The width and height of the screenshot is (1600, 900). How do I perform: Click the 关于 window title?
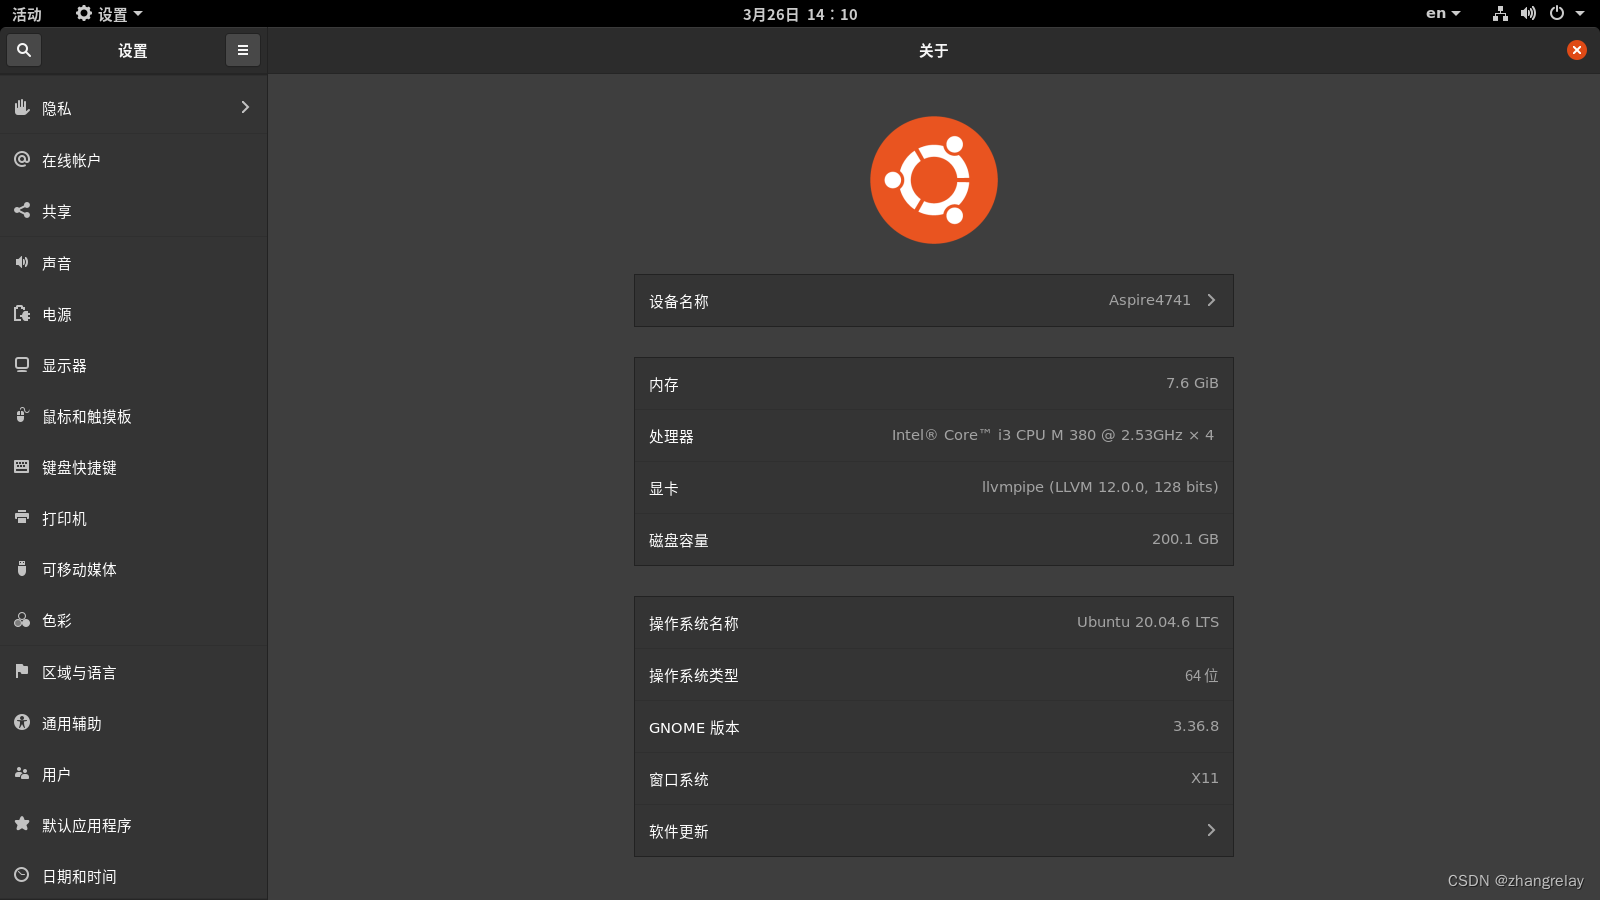point(934,51)
